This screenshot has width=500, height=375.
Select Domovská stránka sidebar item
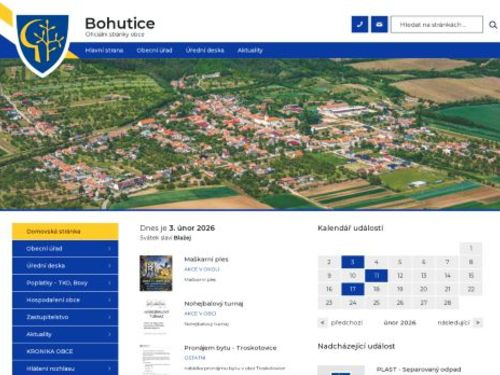pyautogui.click(x=65, y=231)
